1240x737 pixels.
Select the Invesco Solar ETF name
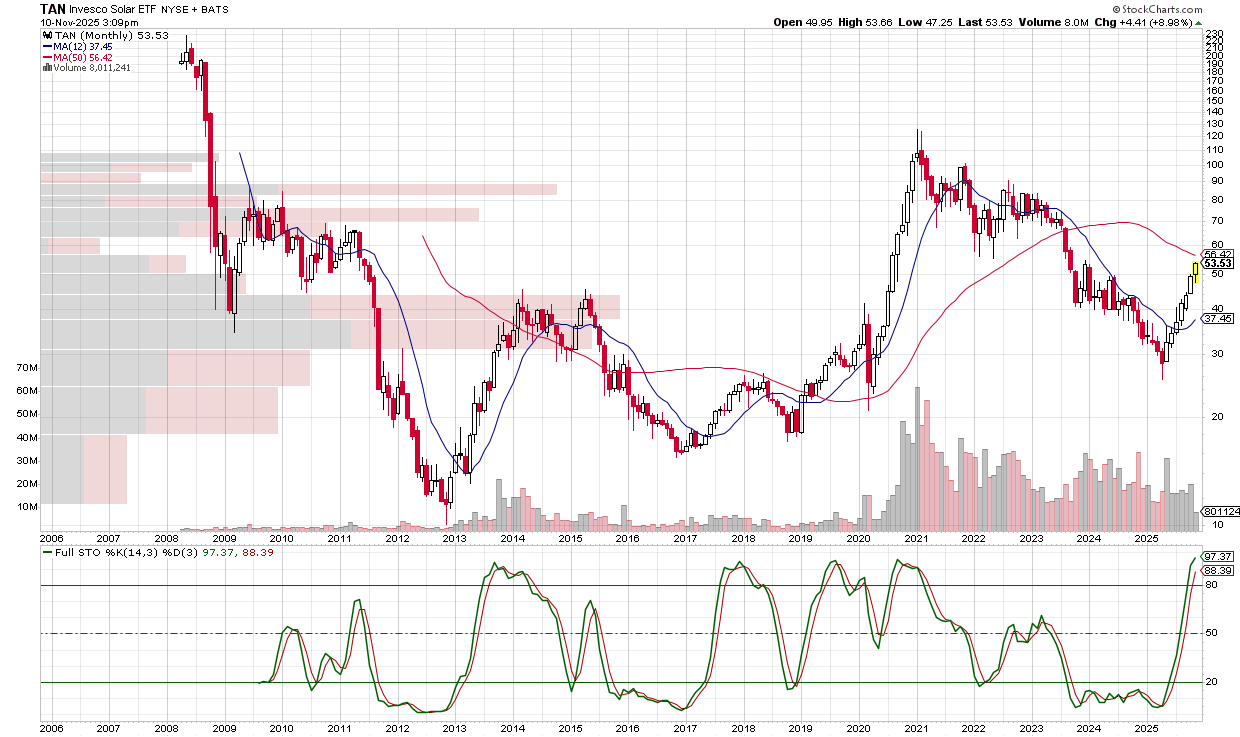[112, 8]
